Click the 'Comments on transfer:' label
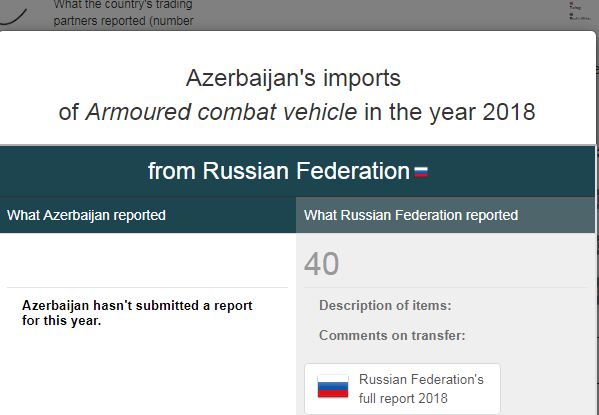599x415 pixels. click(x=392, y=336)
